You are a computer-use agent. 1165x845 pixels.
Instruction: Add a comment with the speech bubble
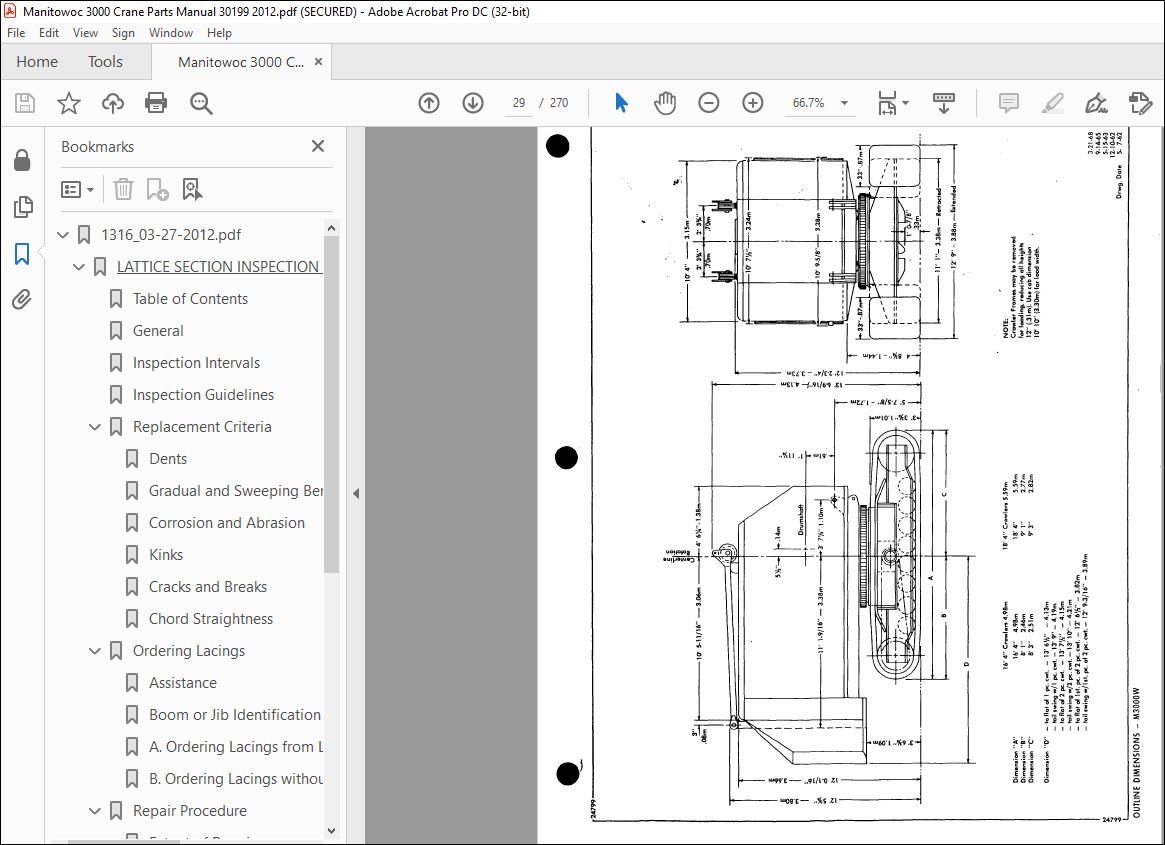[1008, 103]
